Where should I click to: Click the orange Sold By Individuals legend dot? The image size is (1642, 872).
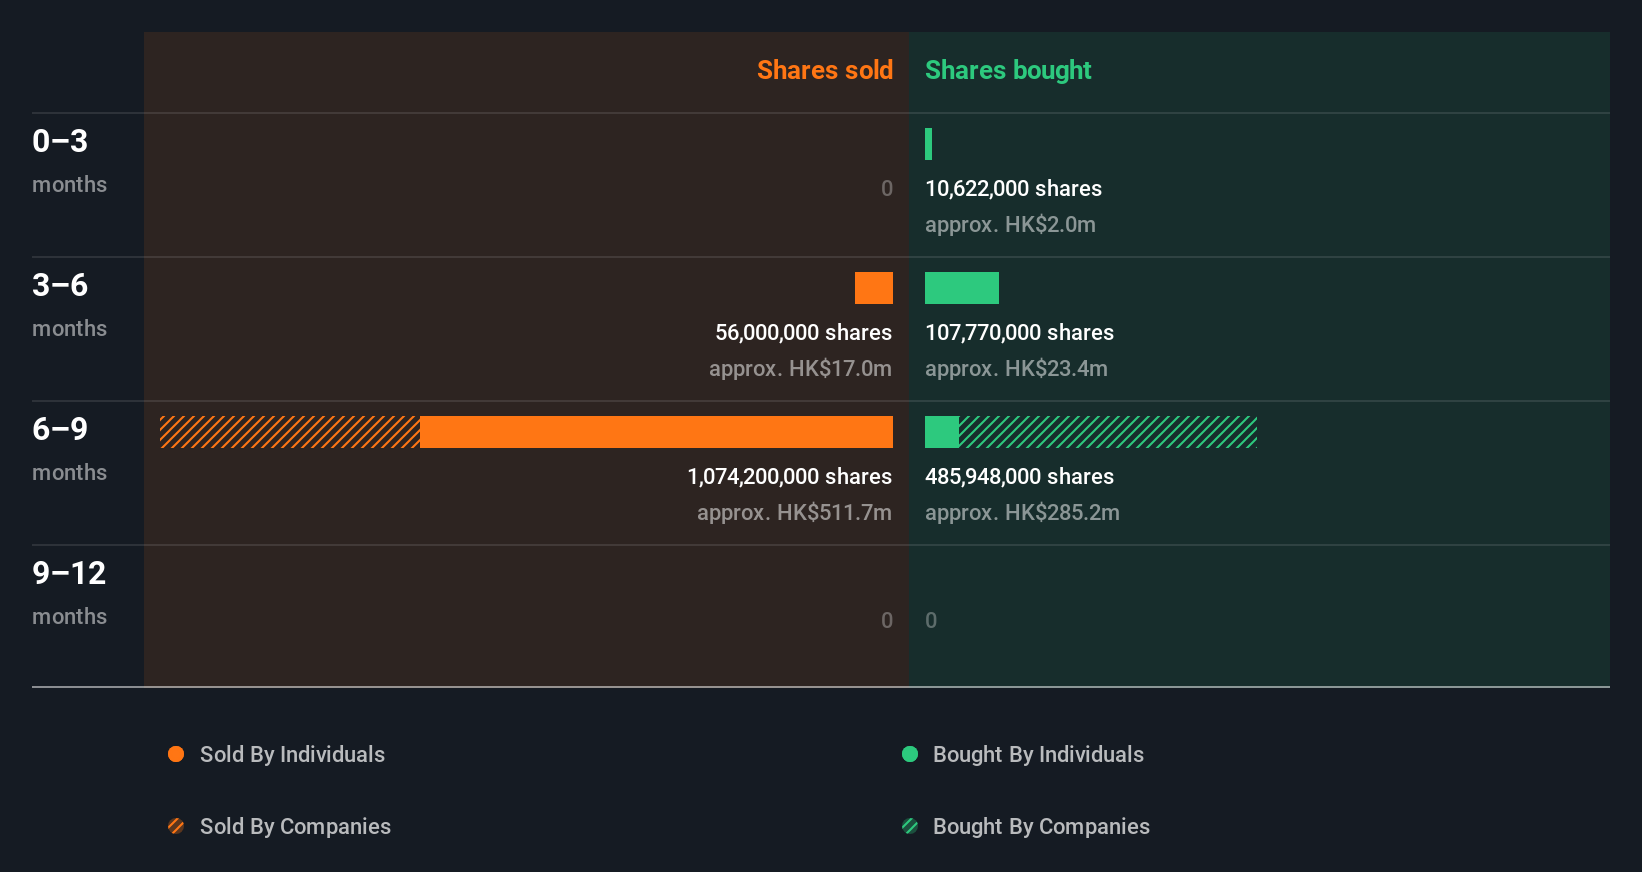(x=176, y=754)
